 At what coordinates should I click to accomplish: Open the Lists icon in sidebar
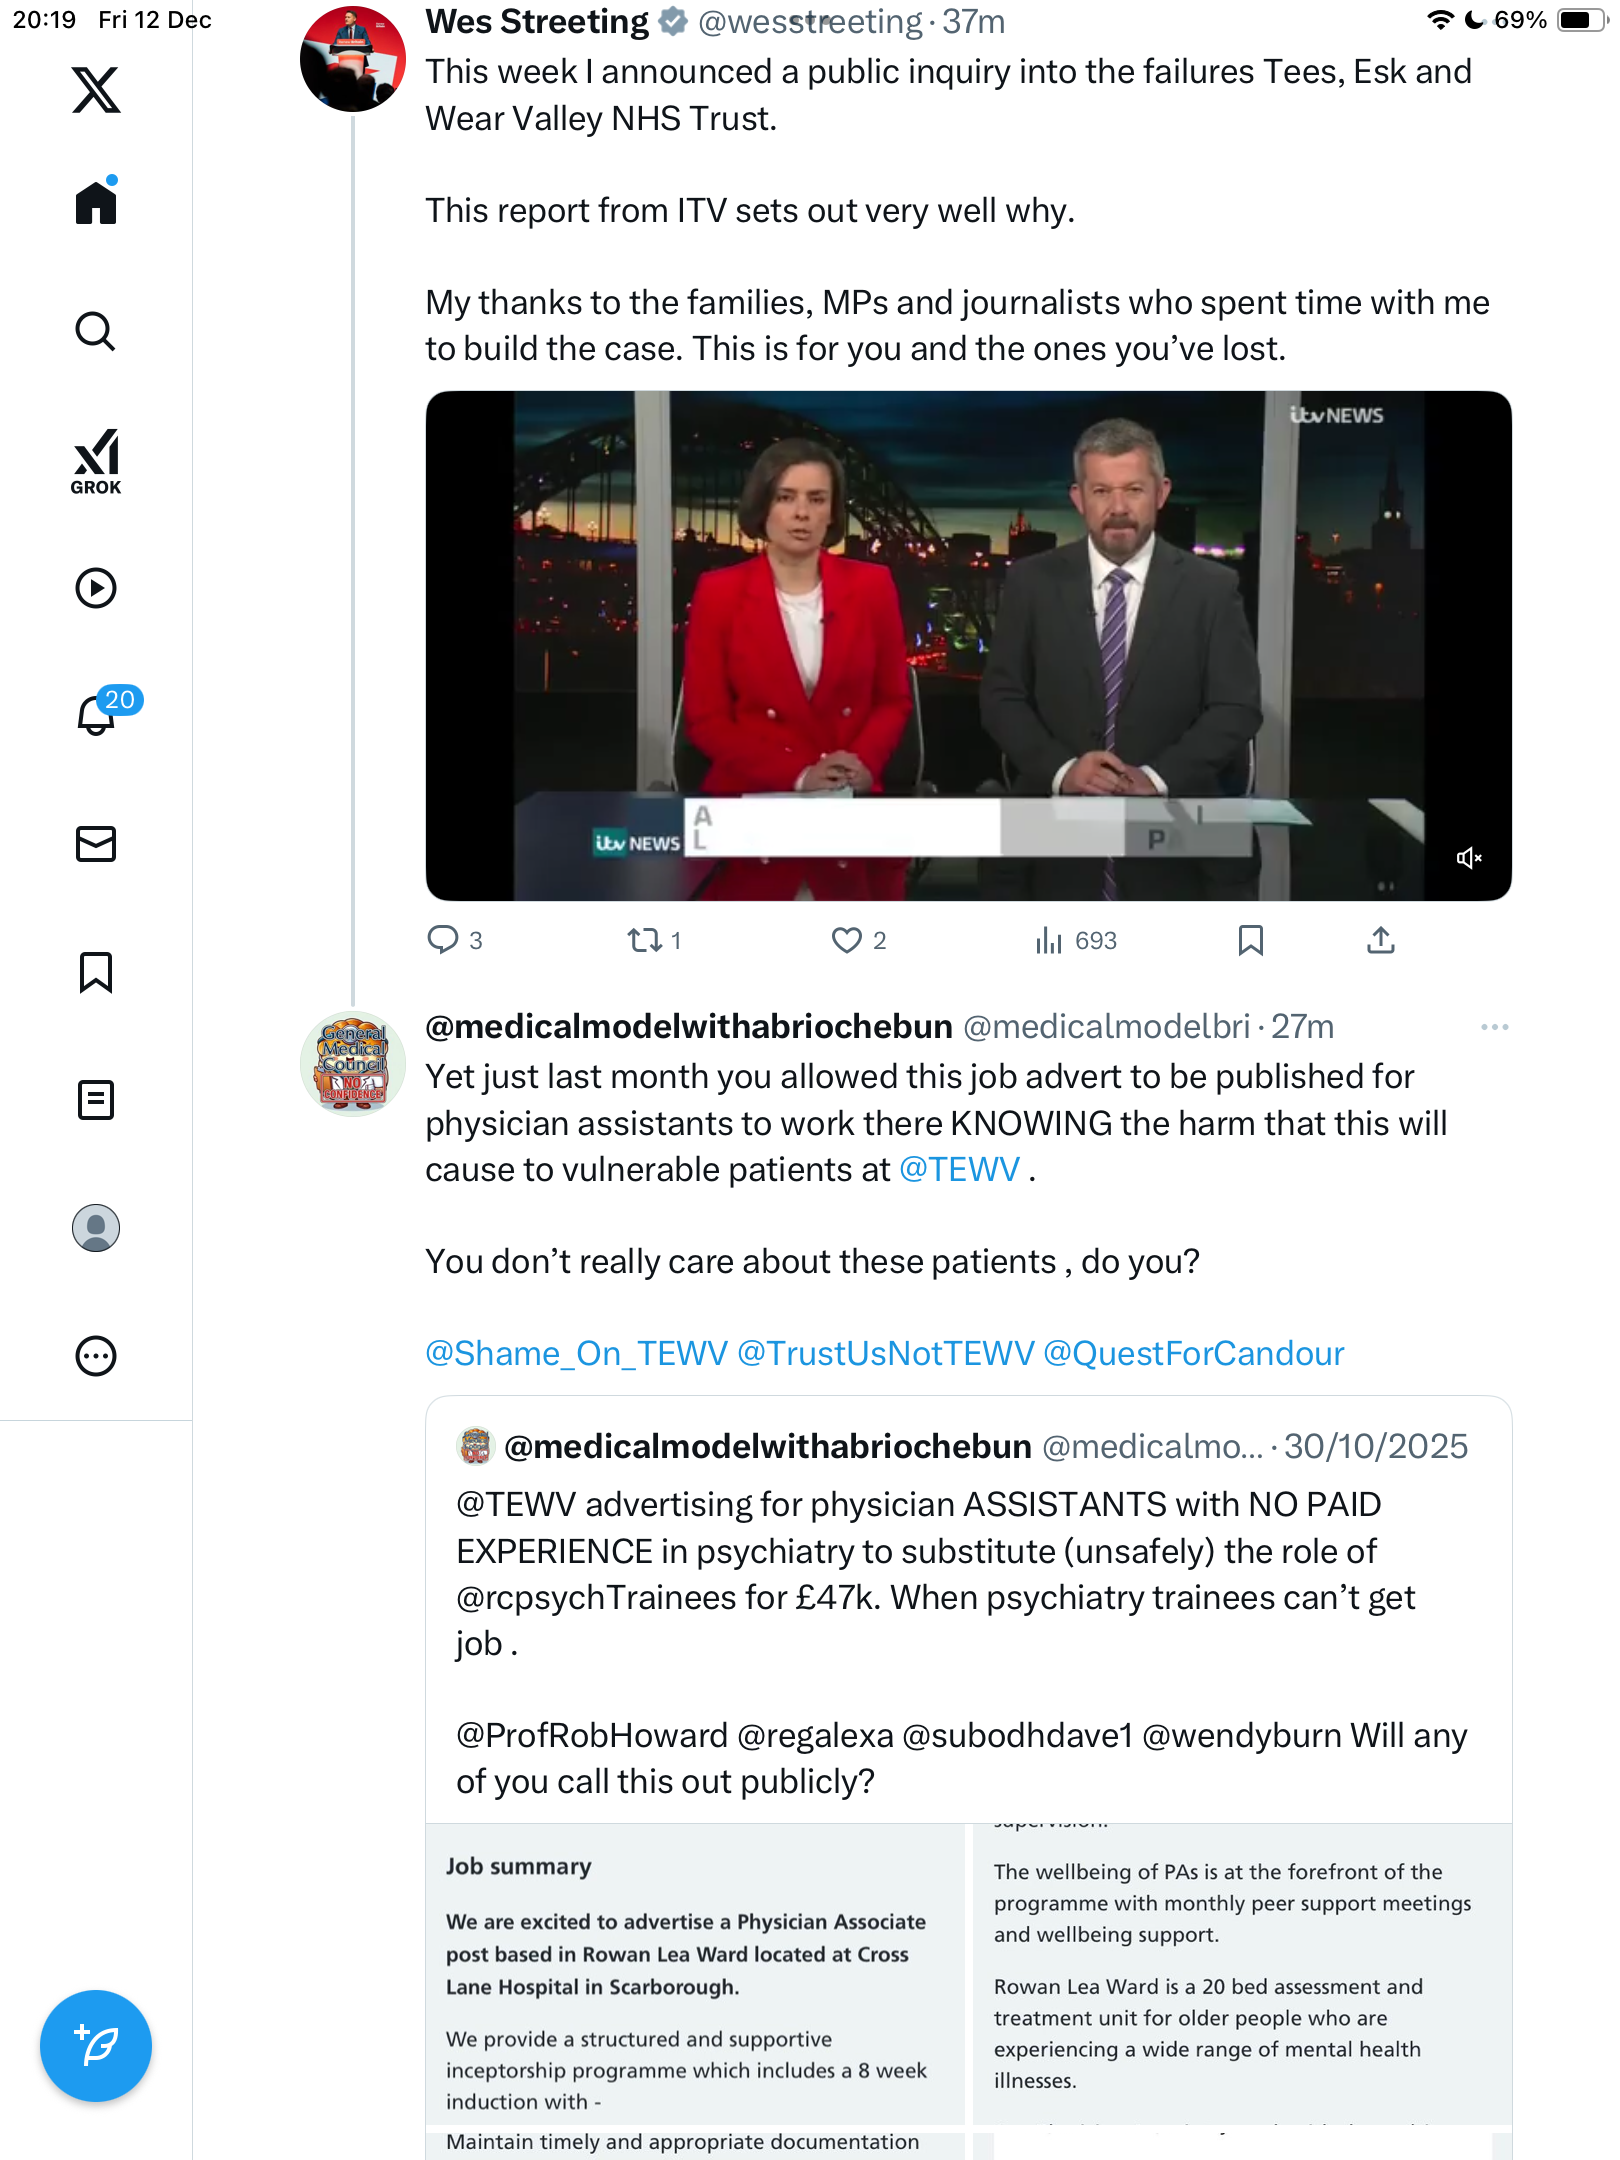click(x=96, y=1100)
